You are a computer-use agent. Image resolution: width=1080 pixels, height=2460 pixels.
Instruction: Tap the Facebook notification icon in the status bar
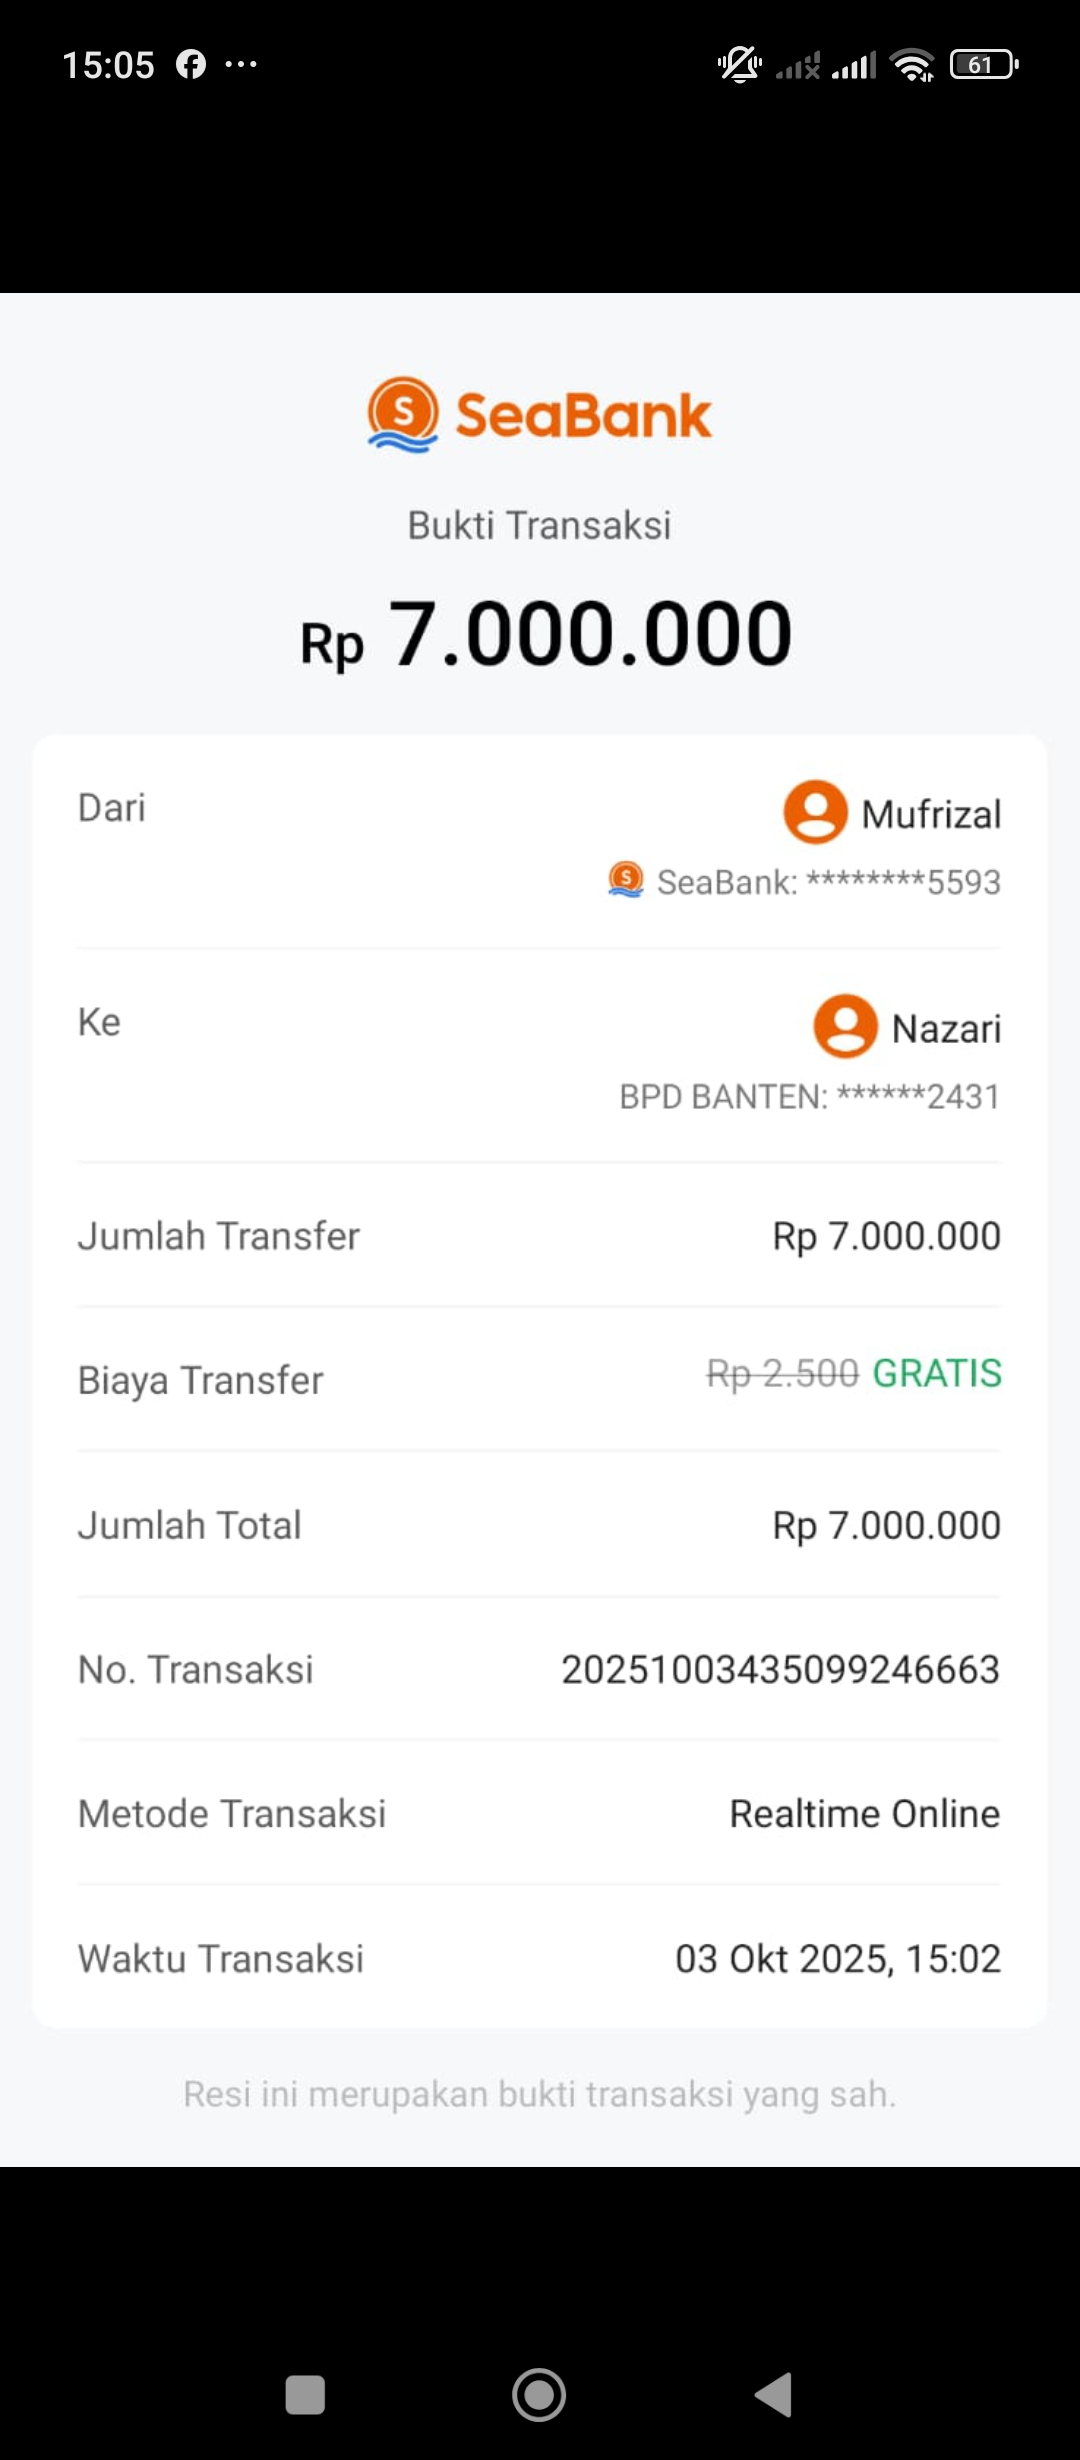(191, 65)
